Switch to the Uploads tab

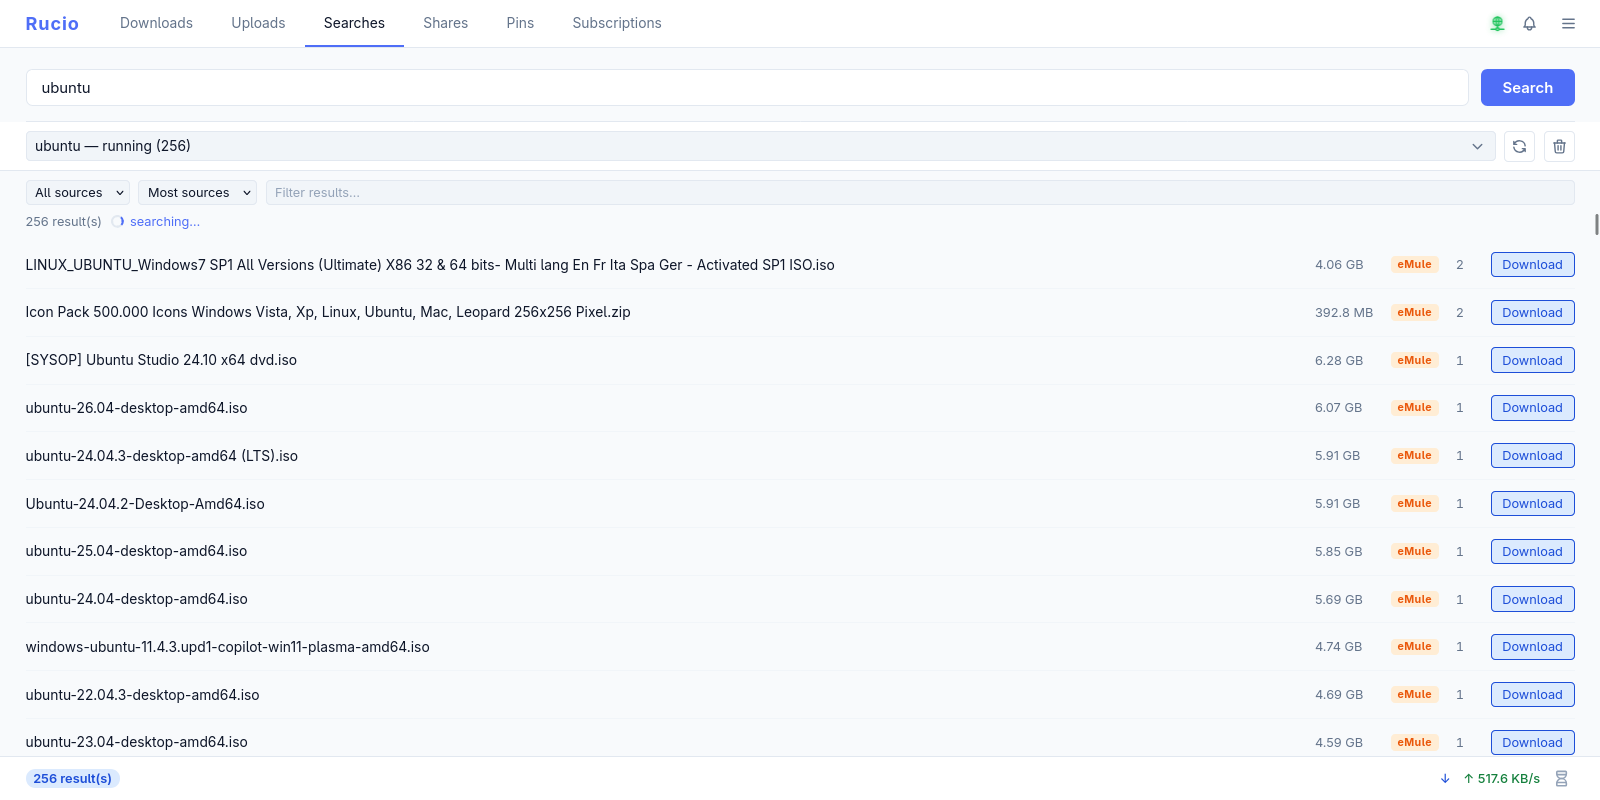point(258,23)
